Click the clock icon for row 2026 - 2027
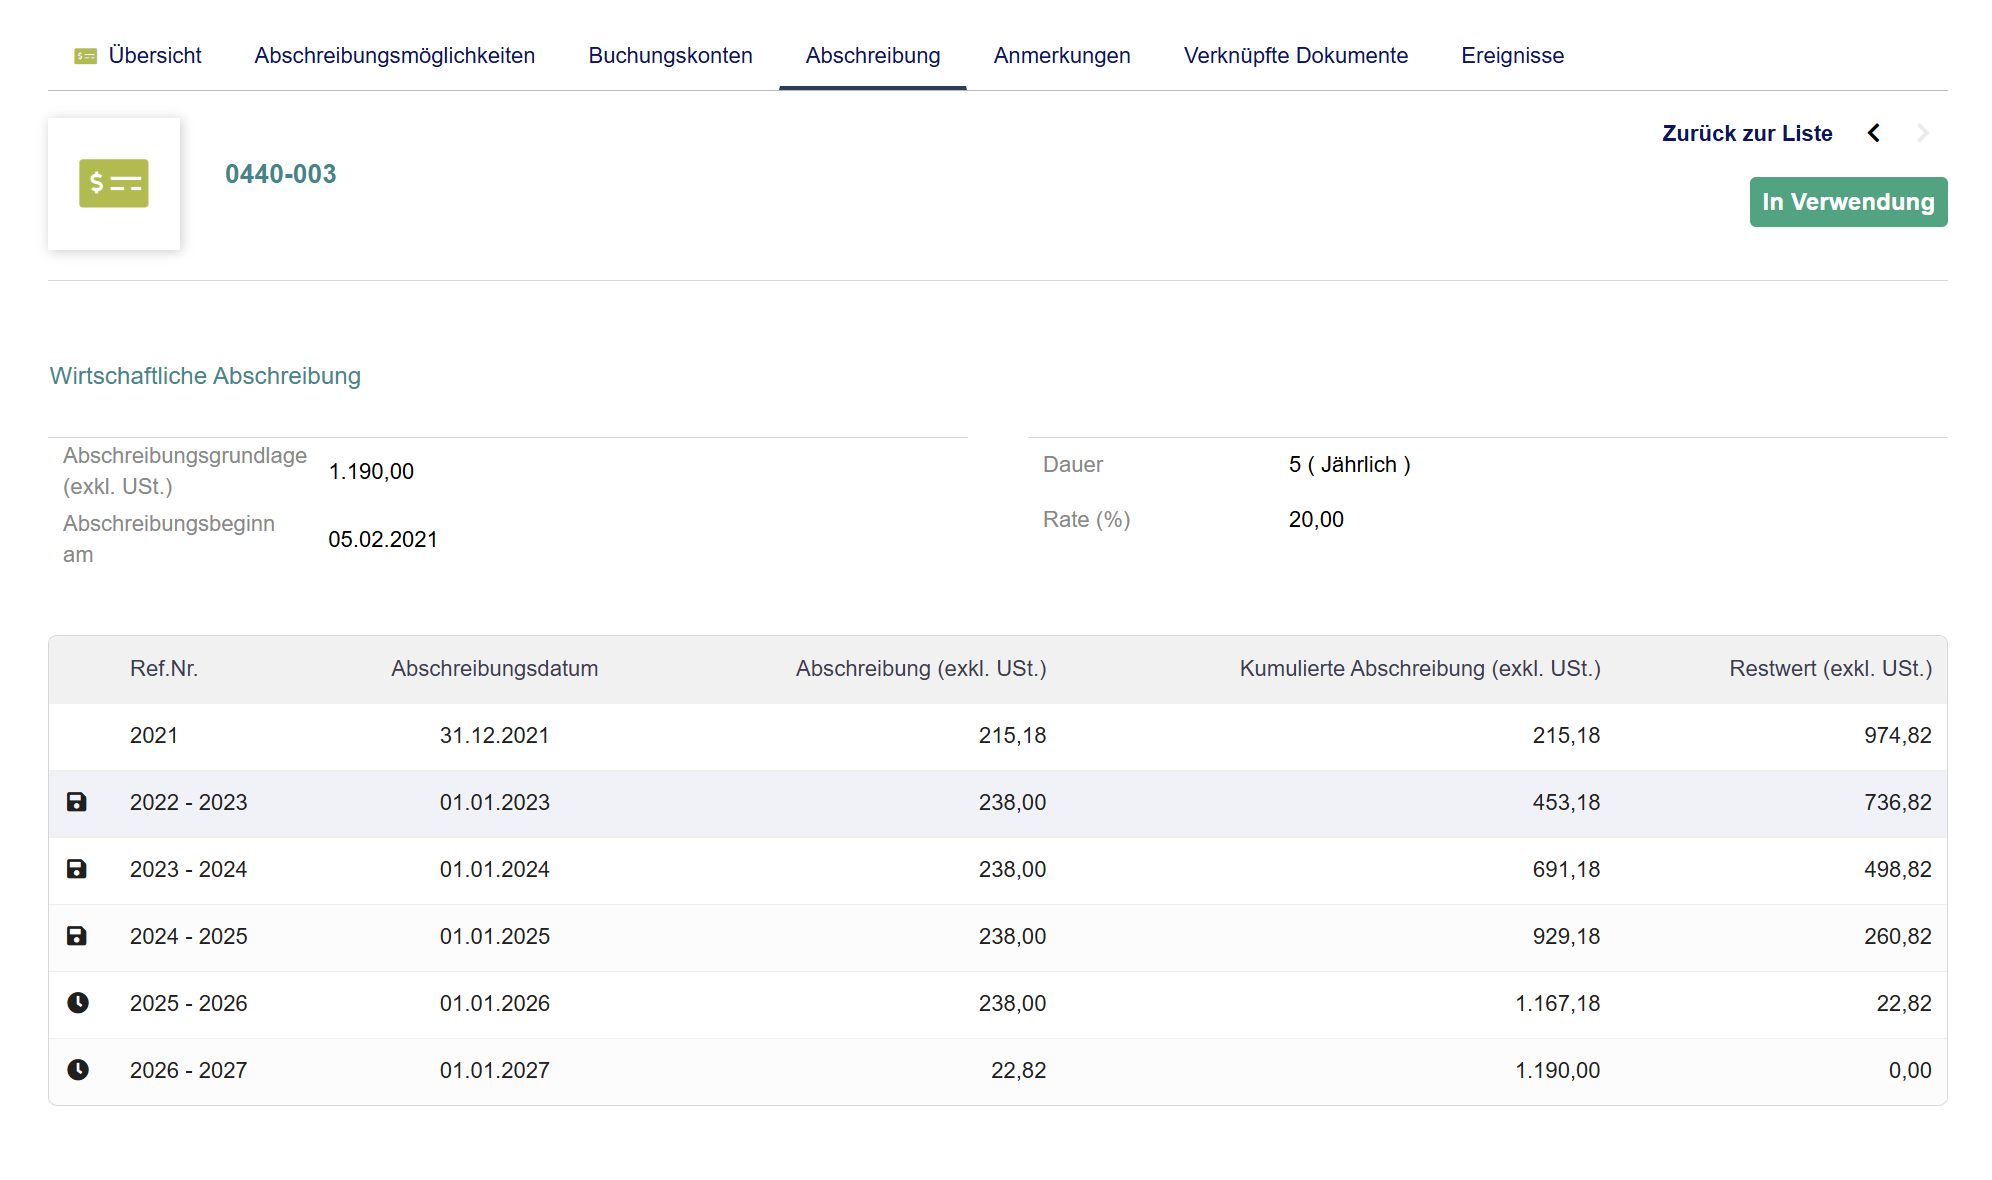This screenshot has height=1180, width=1992. tap(77, 1070)
